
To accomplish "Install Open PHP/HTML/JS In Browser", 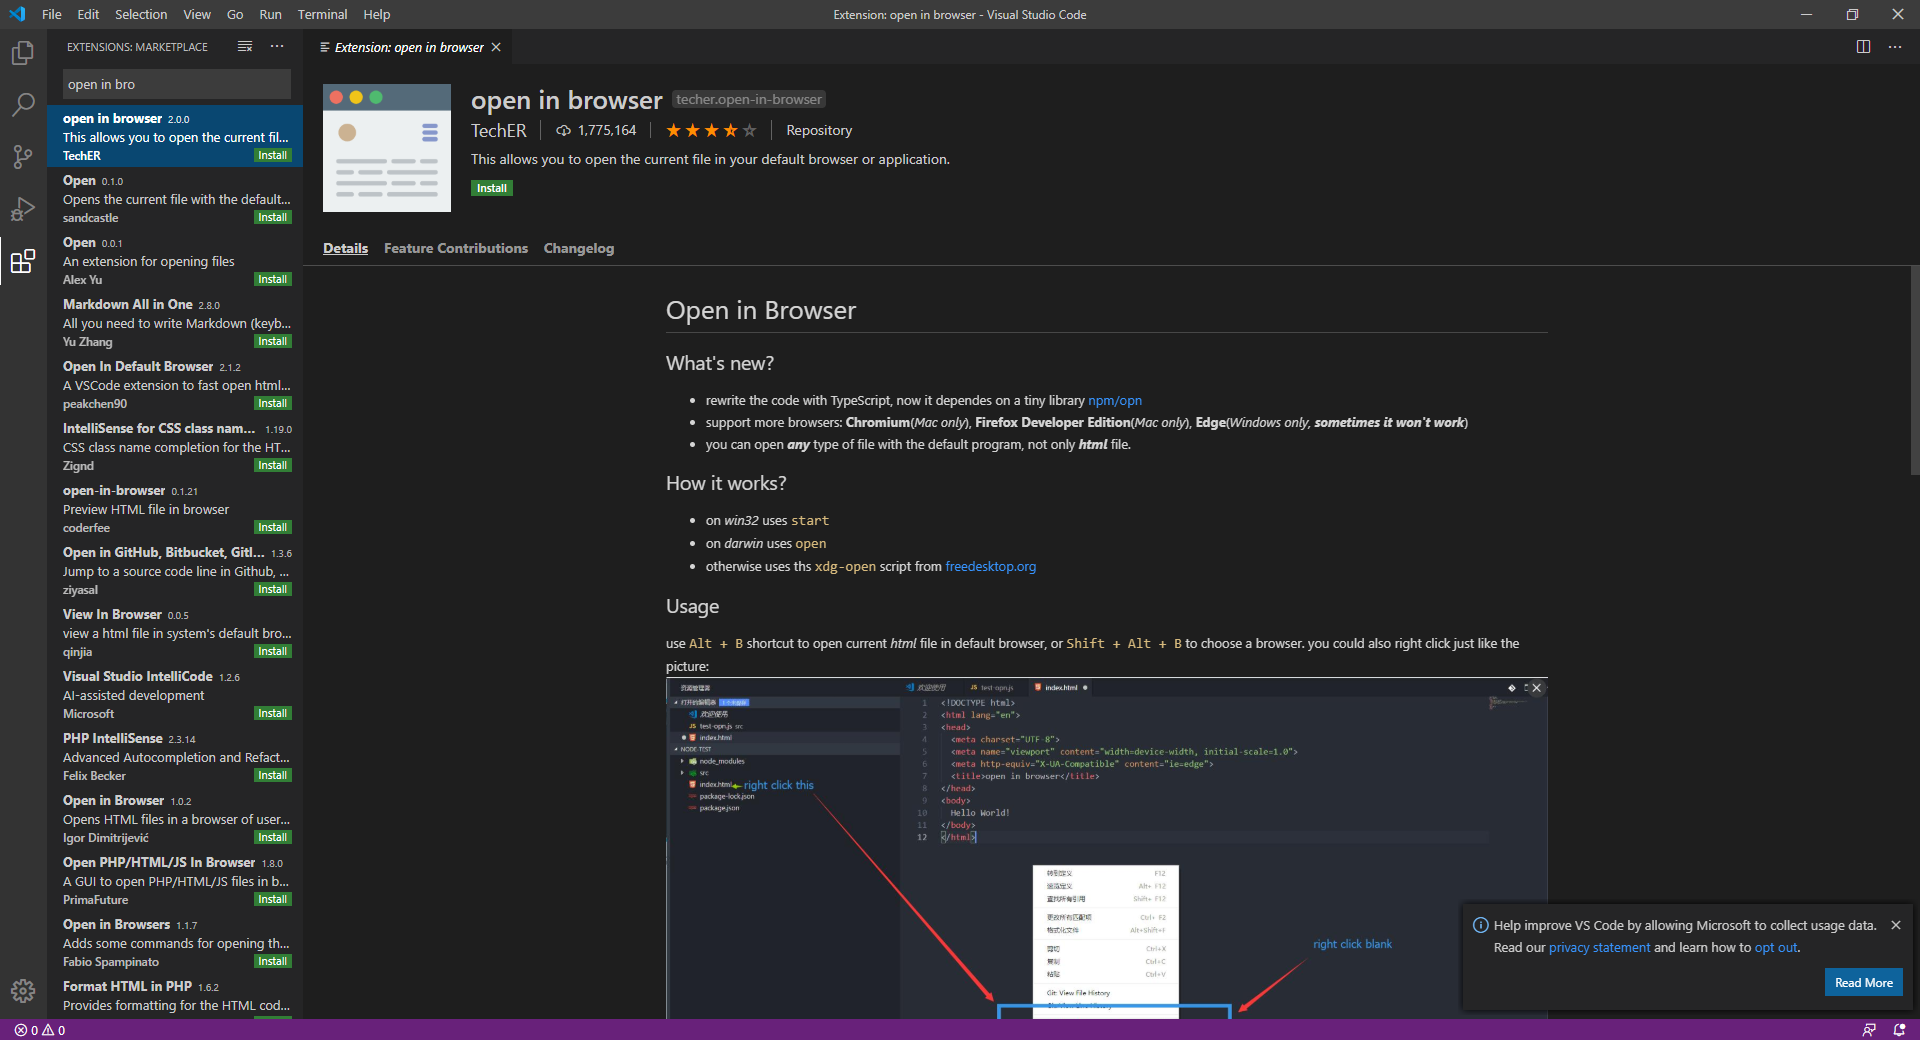I will [x=272, y=899].
